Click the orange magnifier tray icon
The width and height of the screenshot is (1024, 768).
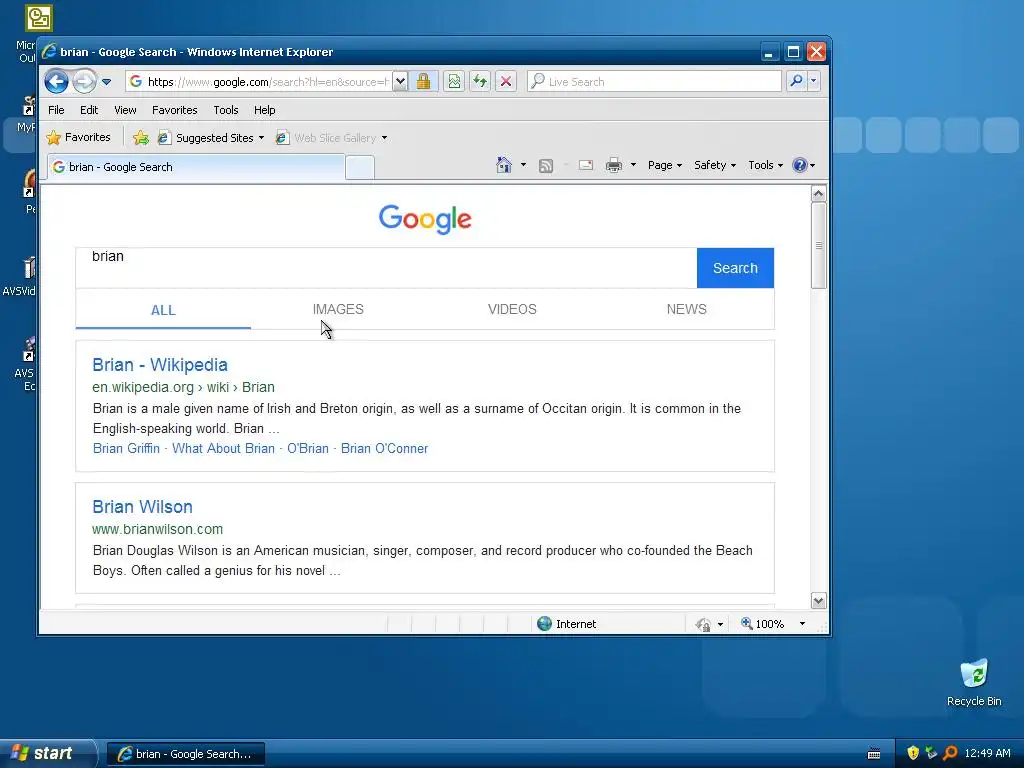pyautogui.click(x=950, y=754)
